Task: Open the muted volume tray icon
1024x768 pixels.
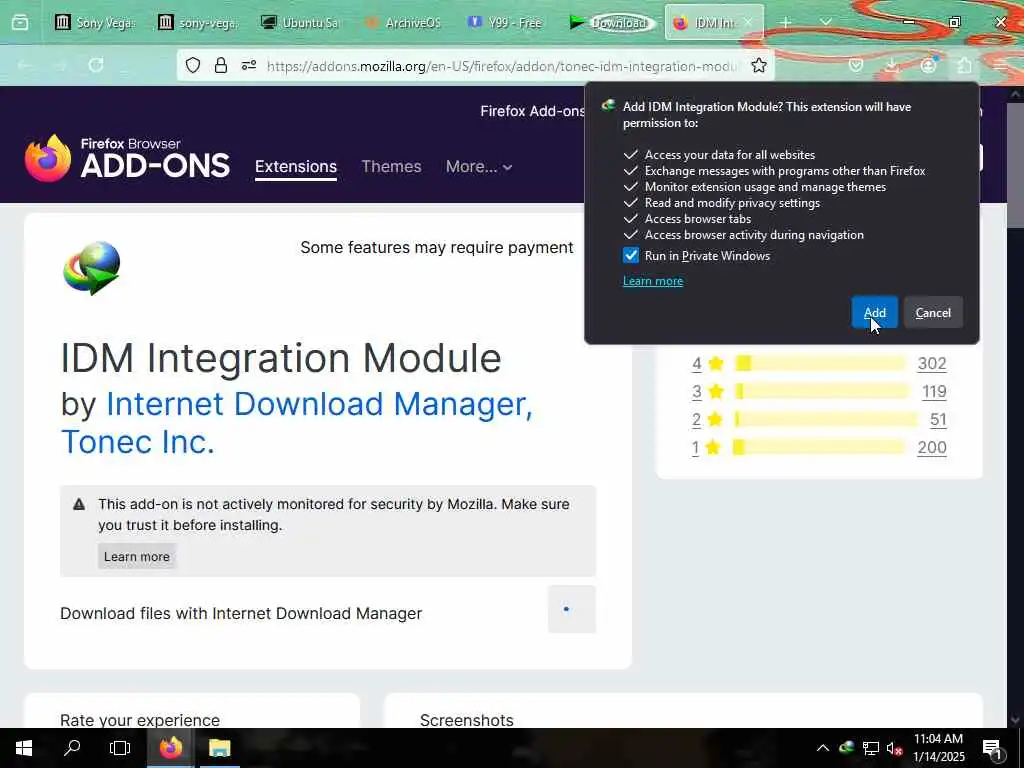Action: (894, 748)
